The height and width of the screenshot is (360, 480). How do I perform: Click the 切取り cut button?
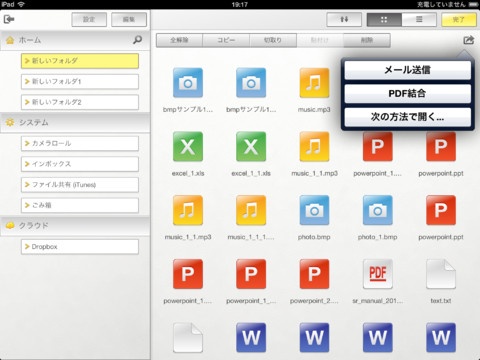pyautogui.click(x=273, y=40)
